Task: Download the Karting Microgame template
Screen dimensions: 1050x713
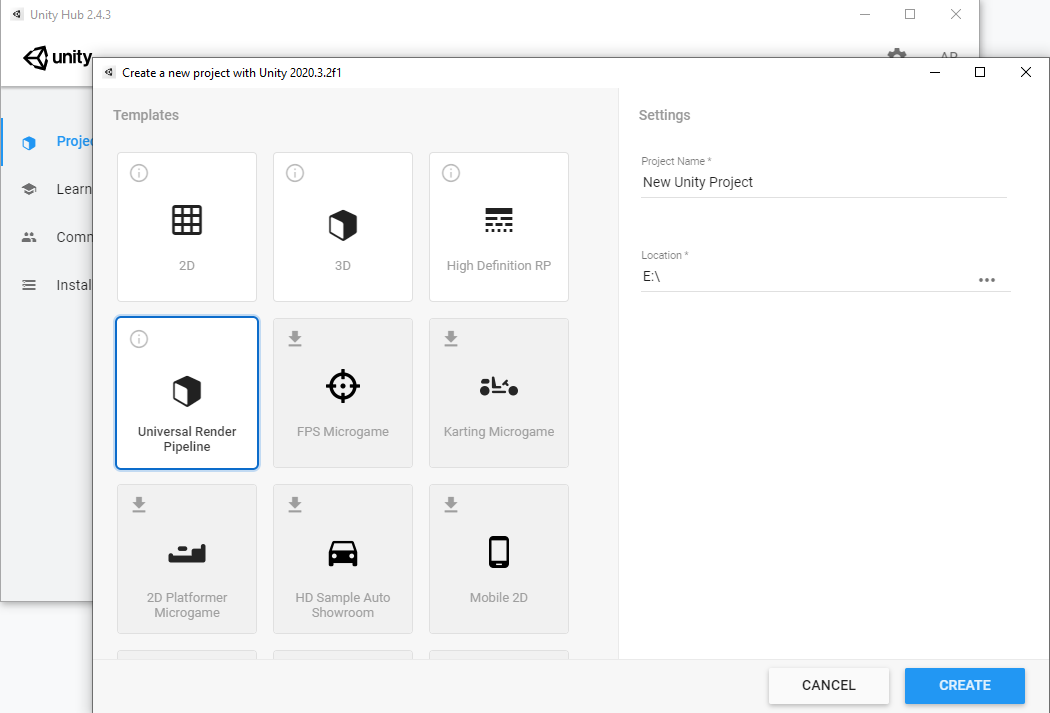Action: (451, 339)
